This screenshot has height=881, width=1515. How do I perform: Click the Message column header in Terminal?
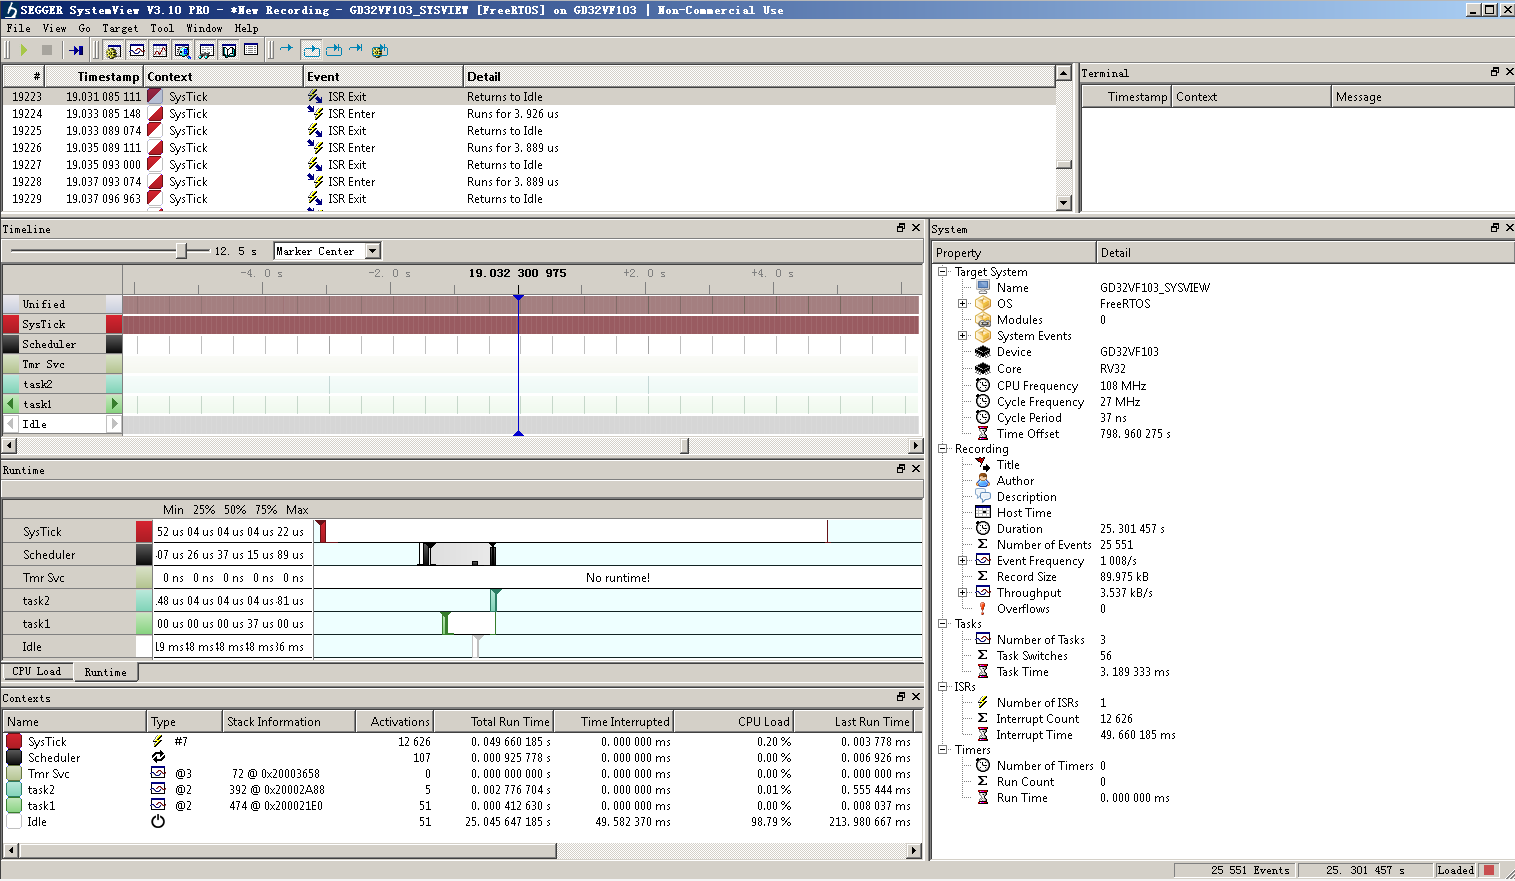pyautogui.click(x=1423, y=96)
